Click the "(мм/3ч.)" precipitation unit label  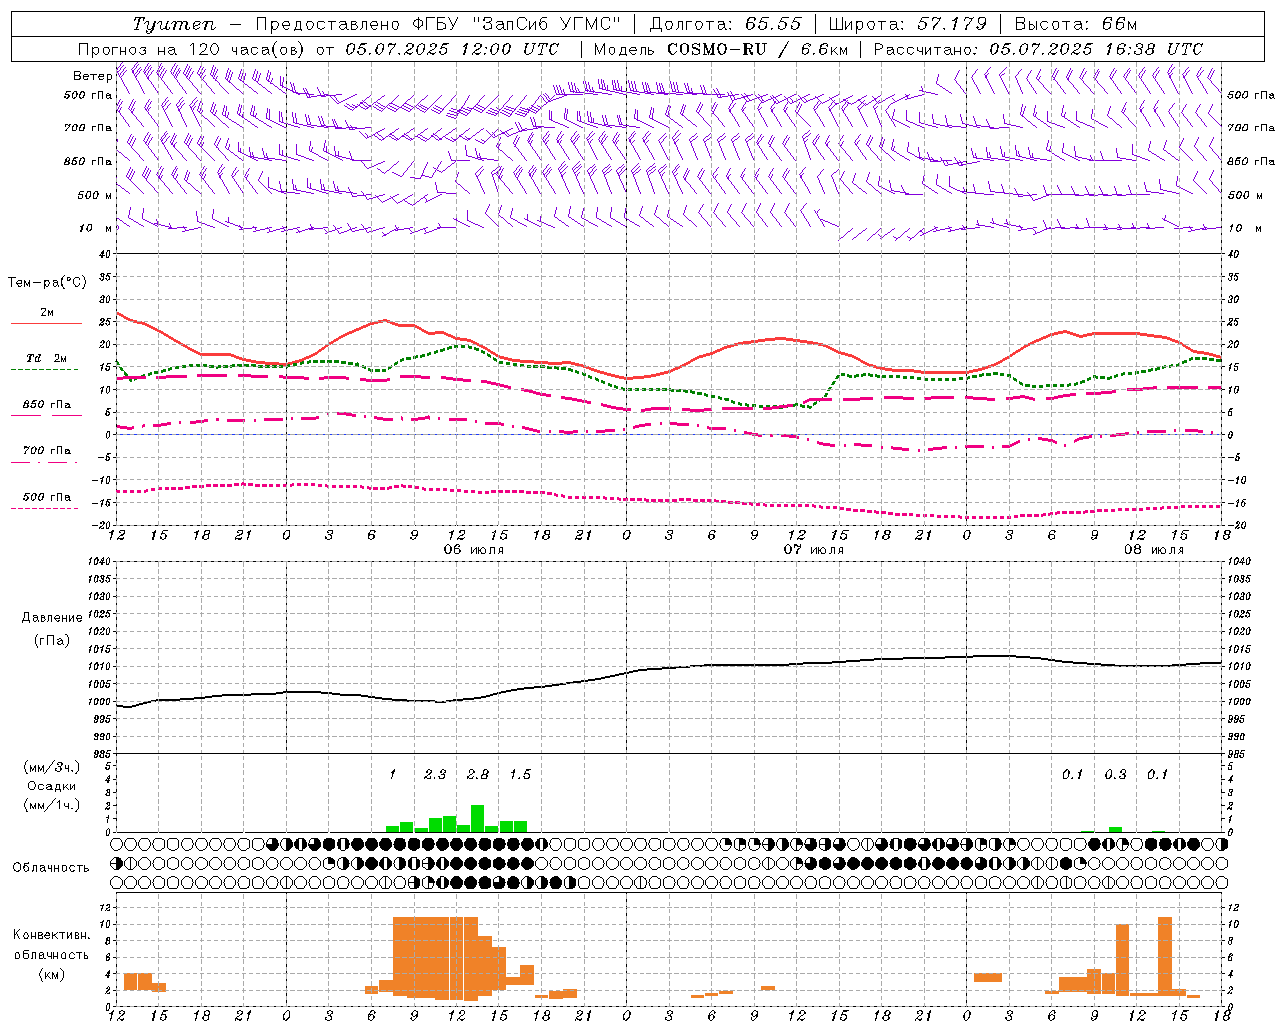click(x=52, y=767)
